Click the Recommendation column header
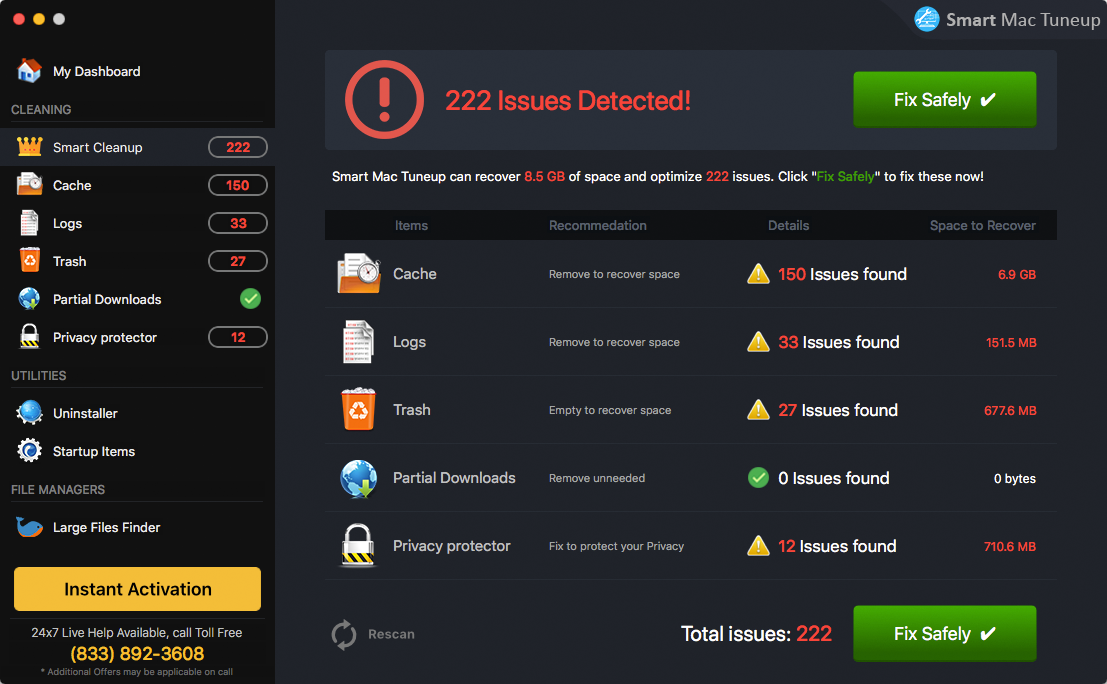This screenshot has width=1107, height=684. 597,225
